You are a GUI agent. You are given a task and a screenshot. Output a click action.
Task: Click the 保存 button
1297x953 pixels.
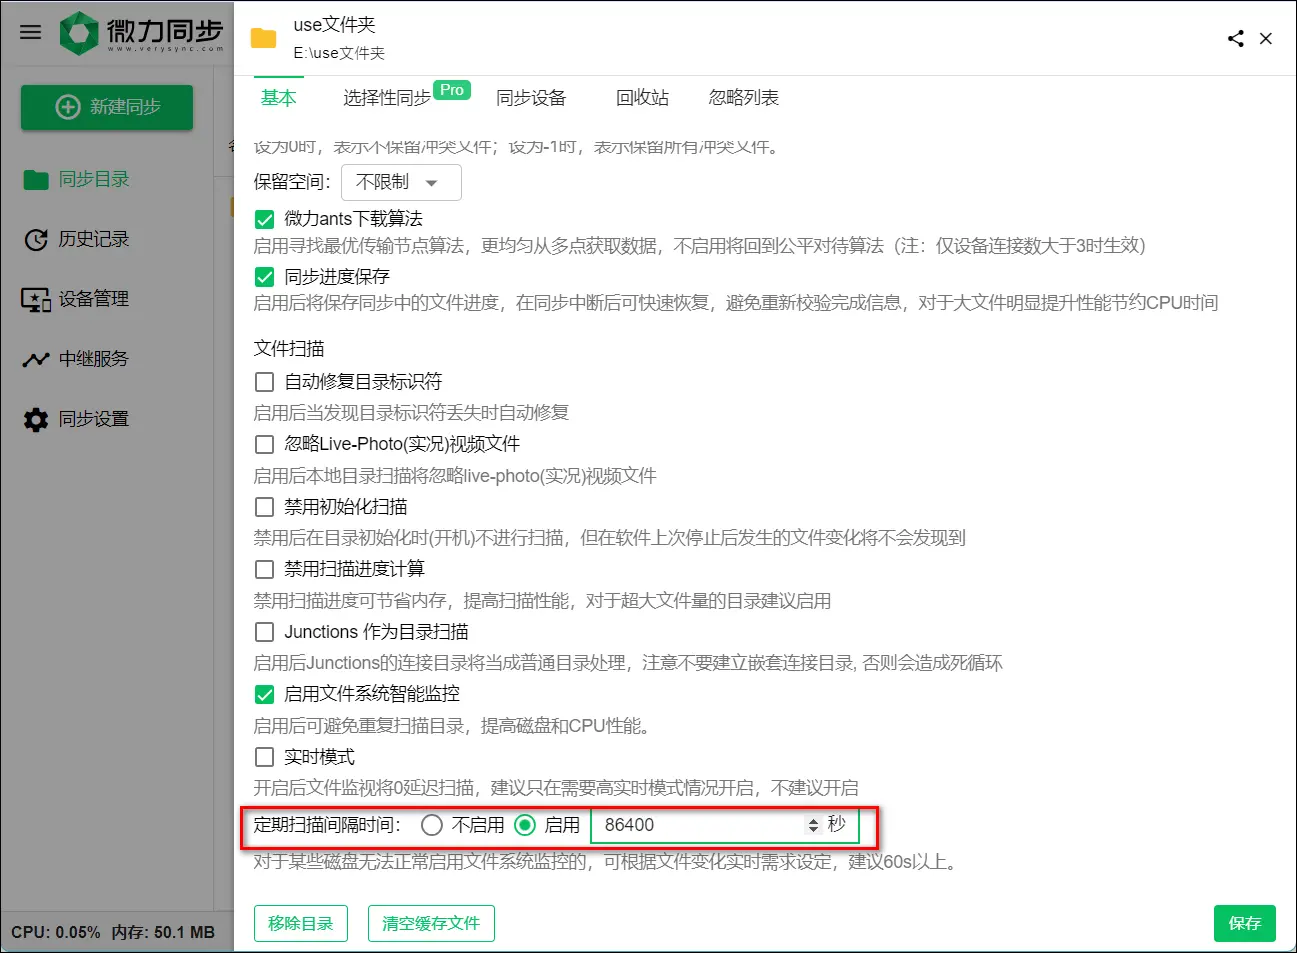click(x=1244, y=923)
